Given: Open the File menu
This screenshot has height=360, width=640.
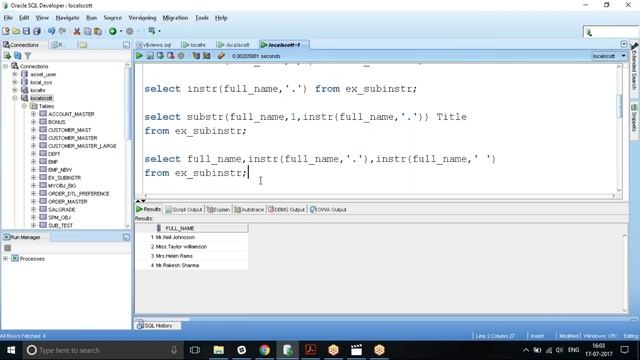Looking at the screenshot, I should click(x=8, y=18).
